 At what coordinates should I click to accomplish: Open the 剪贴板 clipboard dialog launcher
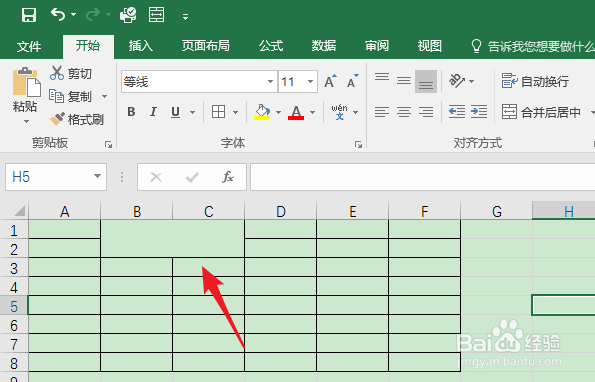coord(109,145)
